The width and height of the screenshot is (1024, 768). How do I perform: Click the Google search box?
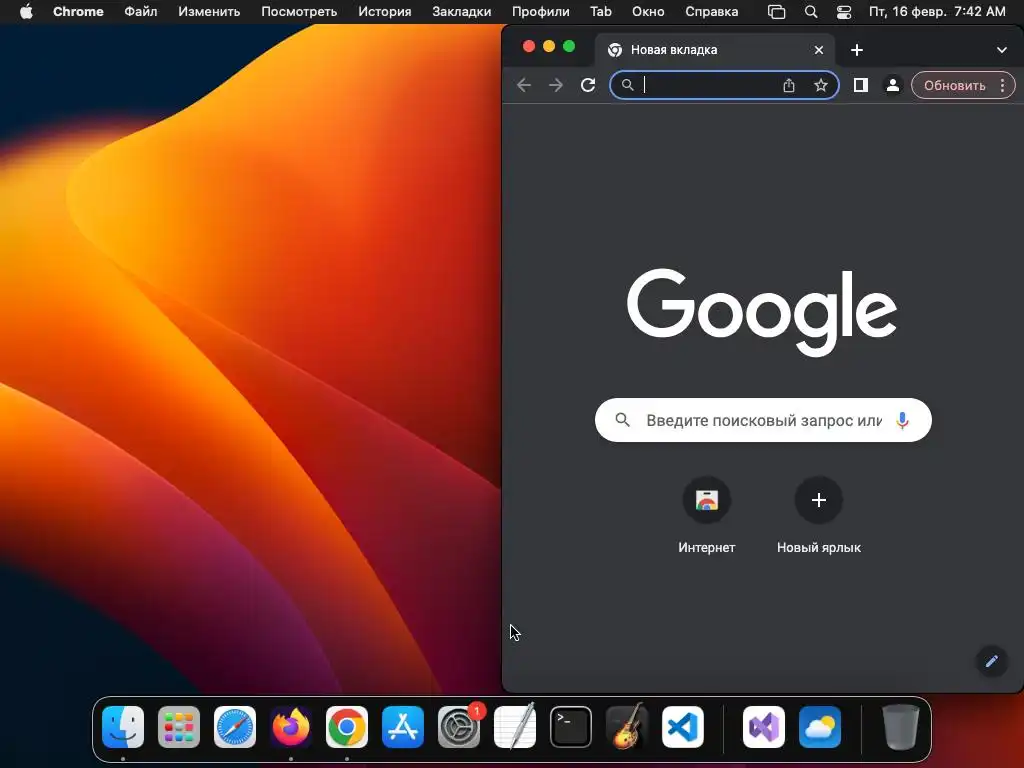click(763, 420)
